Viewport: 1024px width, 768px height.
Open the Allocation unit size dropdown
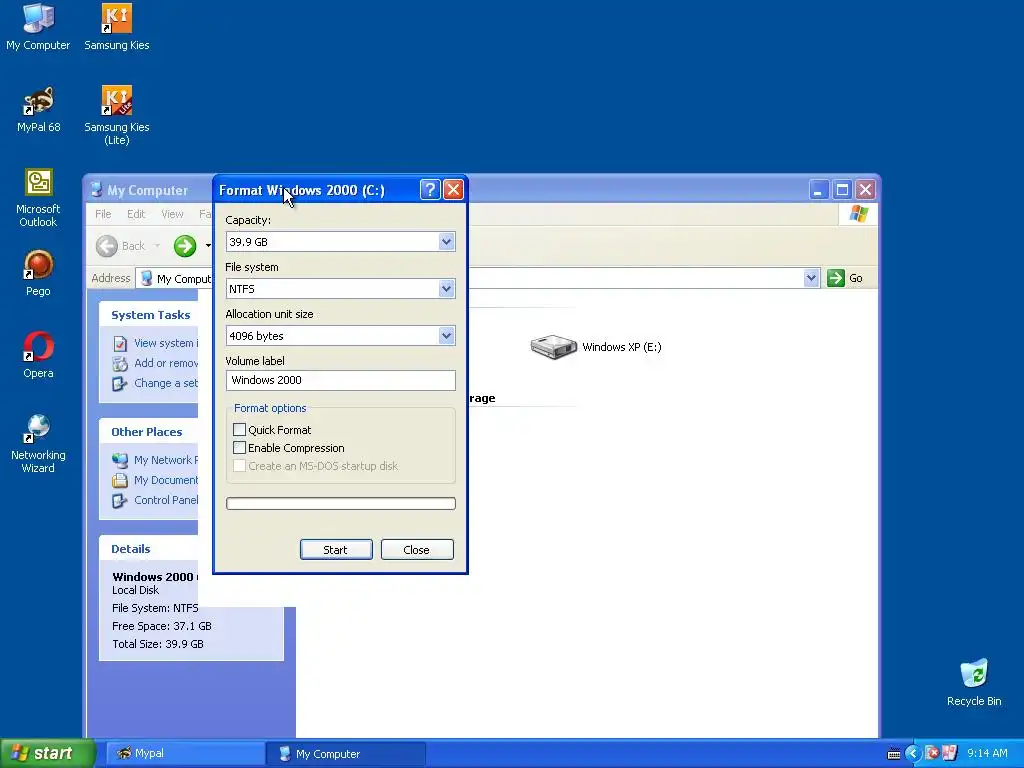point(446,336)
